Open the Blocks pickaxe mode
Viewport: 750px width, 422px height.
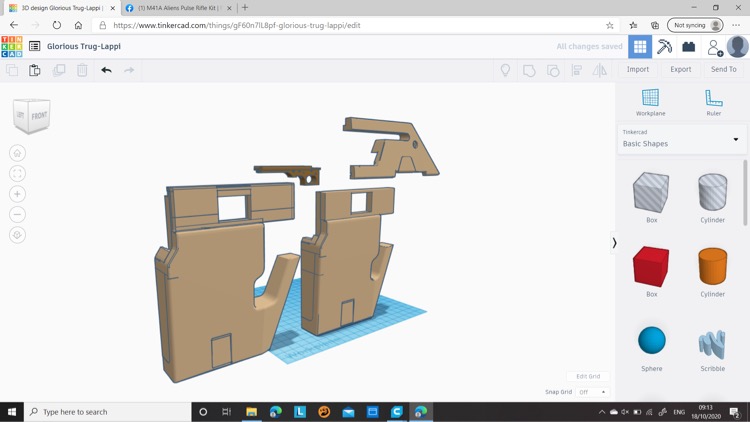pos(664,46)
